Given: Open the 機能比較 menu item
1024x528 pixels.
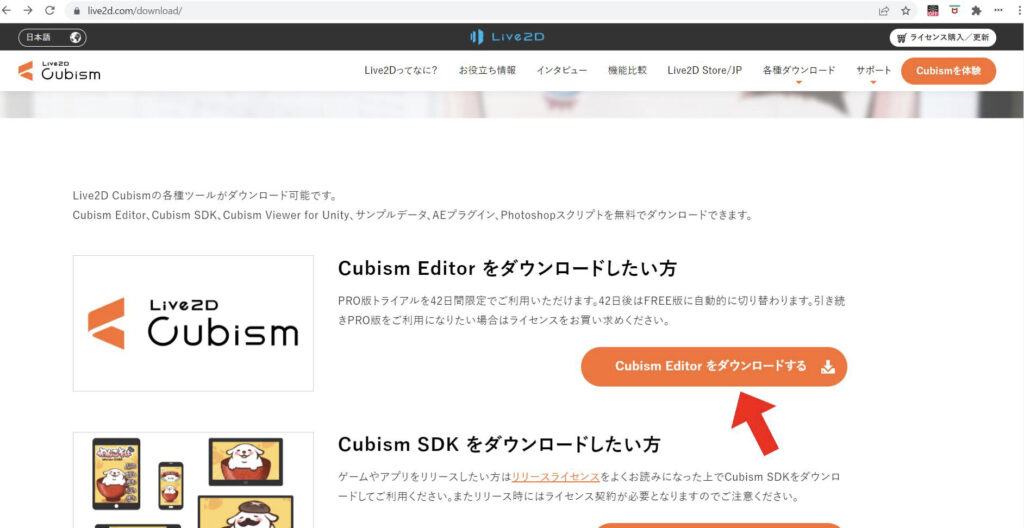Looking at the screenshot, I should click(x=627, y=71).
